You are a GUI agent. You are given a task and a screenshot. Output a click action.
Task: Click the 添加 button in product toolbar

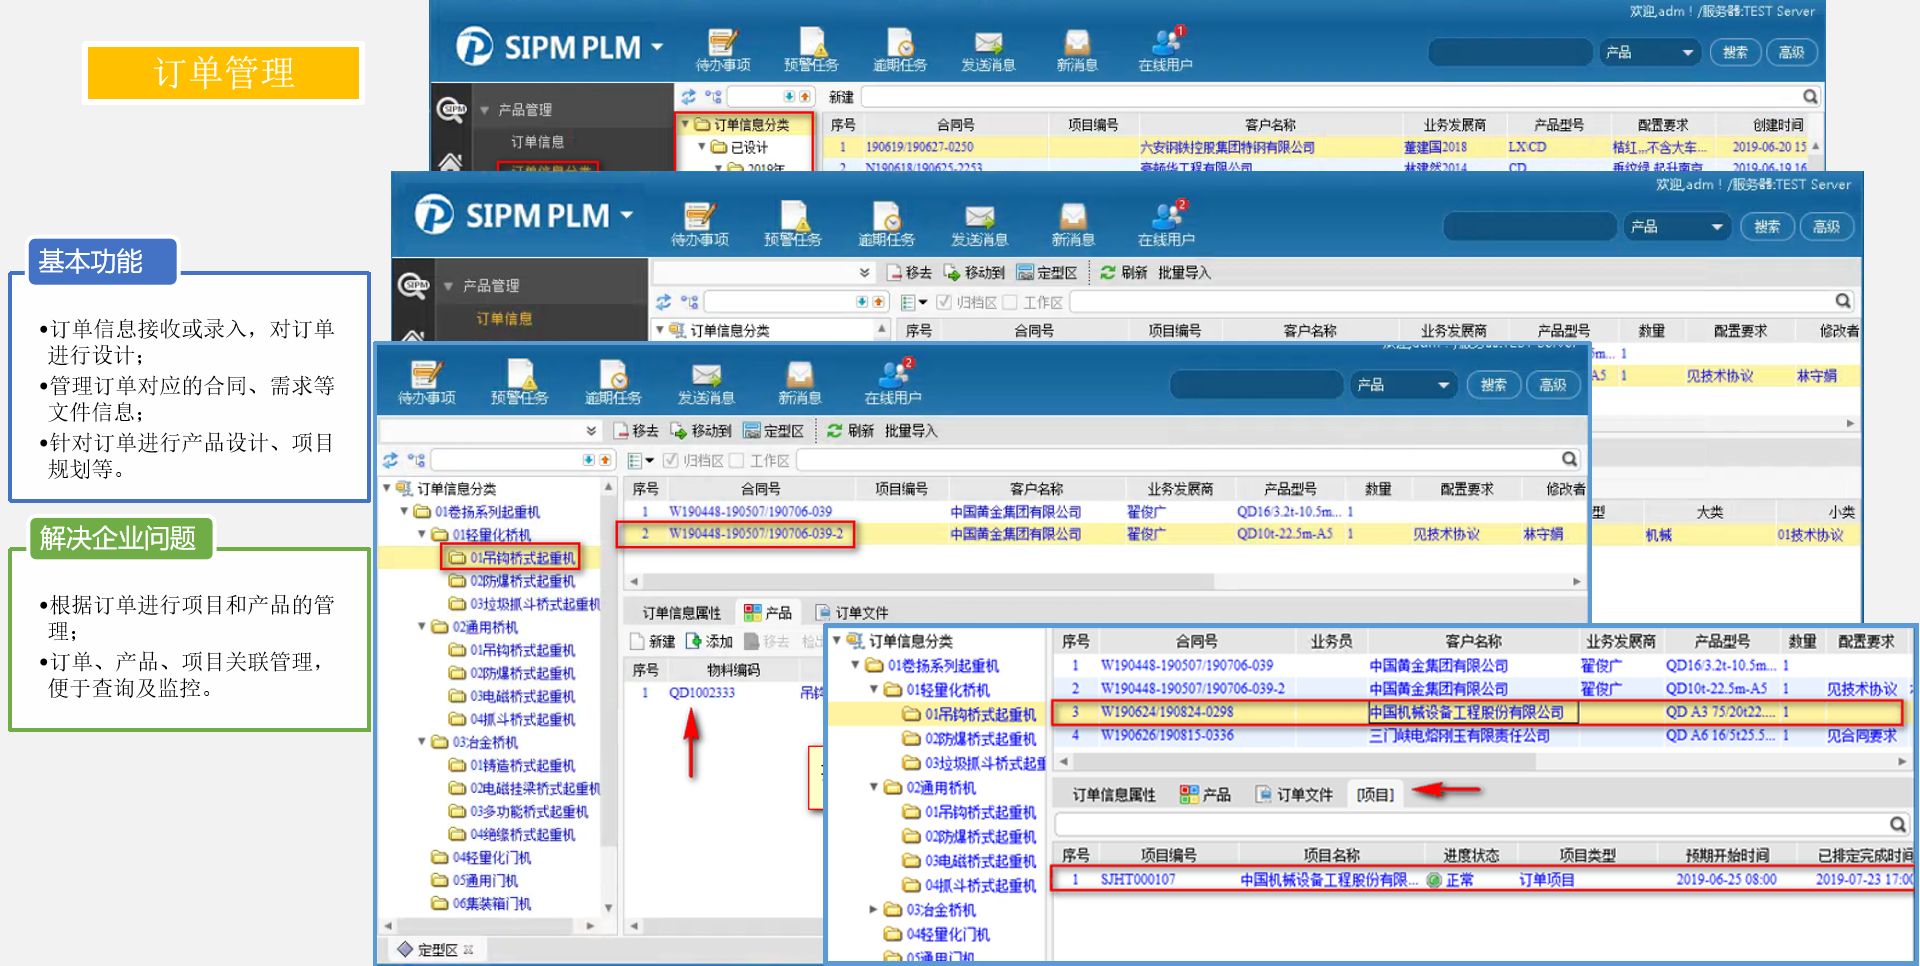[710, 641]
